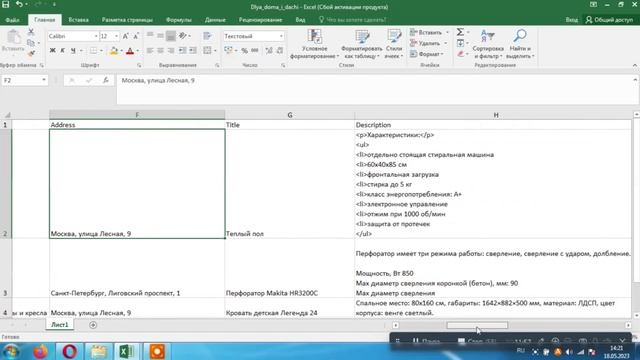
Task: Switch to the Вставка tab
Action: [78, 20]
